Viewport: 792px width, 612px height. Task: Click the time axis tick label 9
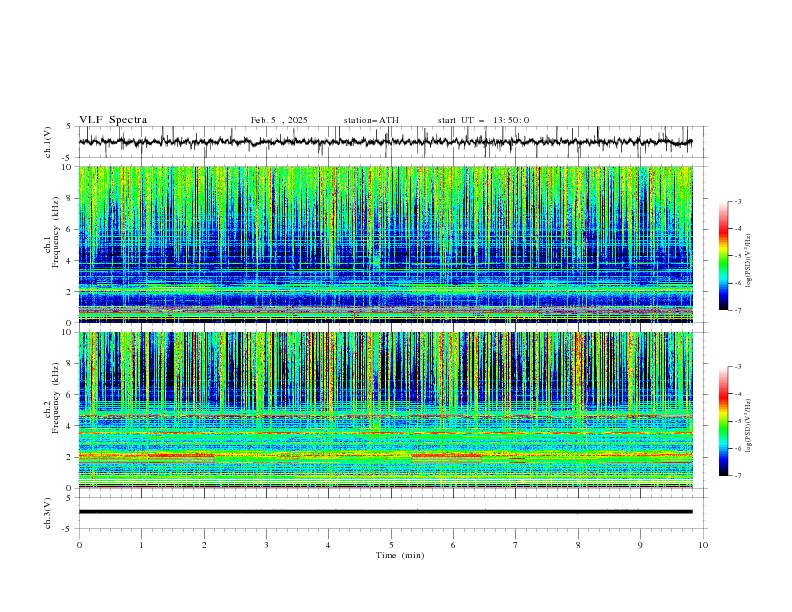pyautogui.click(x=640, y=545)
